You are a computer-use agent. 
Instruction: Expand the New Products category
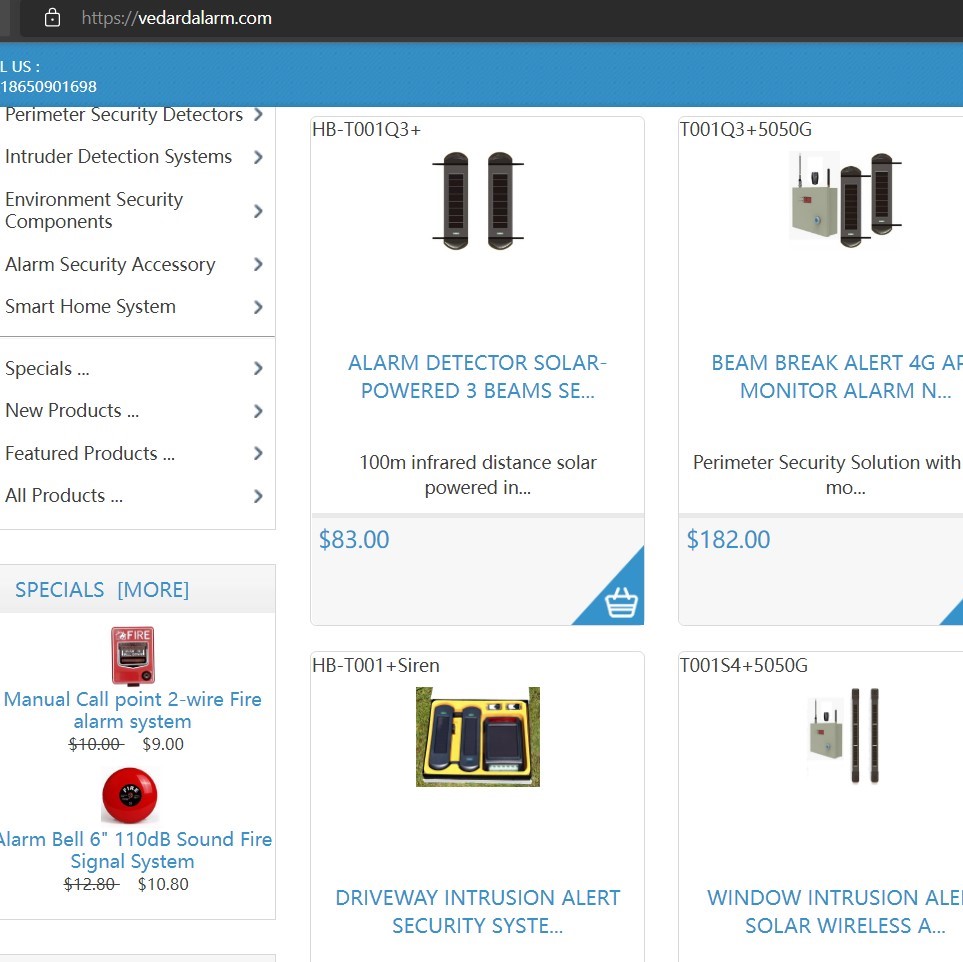(258, 410)
